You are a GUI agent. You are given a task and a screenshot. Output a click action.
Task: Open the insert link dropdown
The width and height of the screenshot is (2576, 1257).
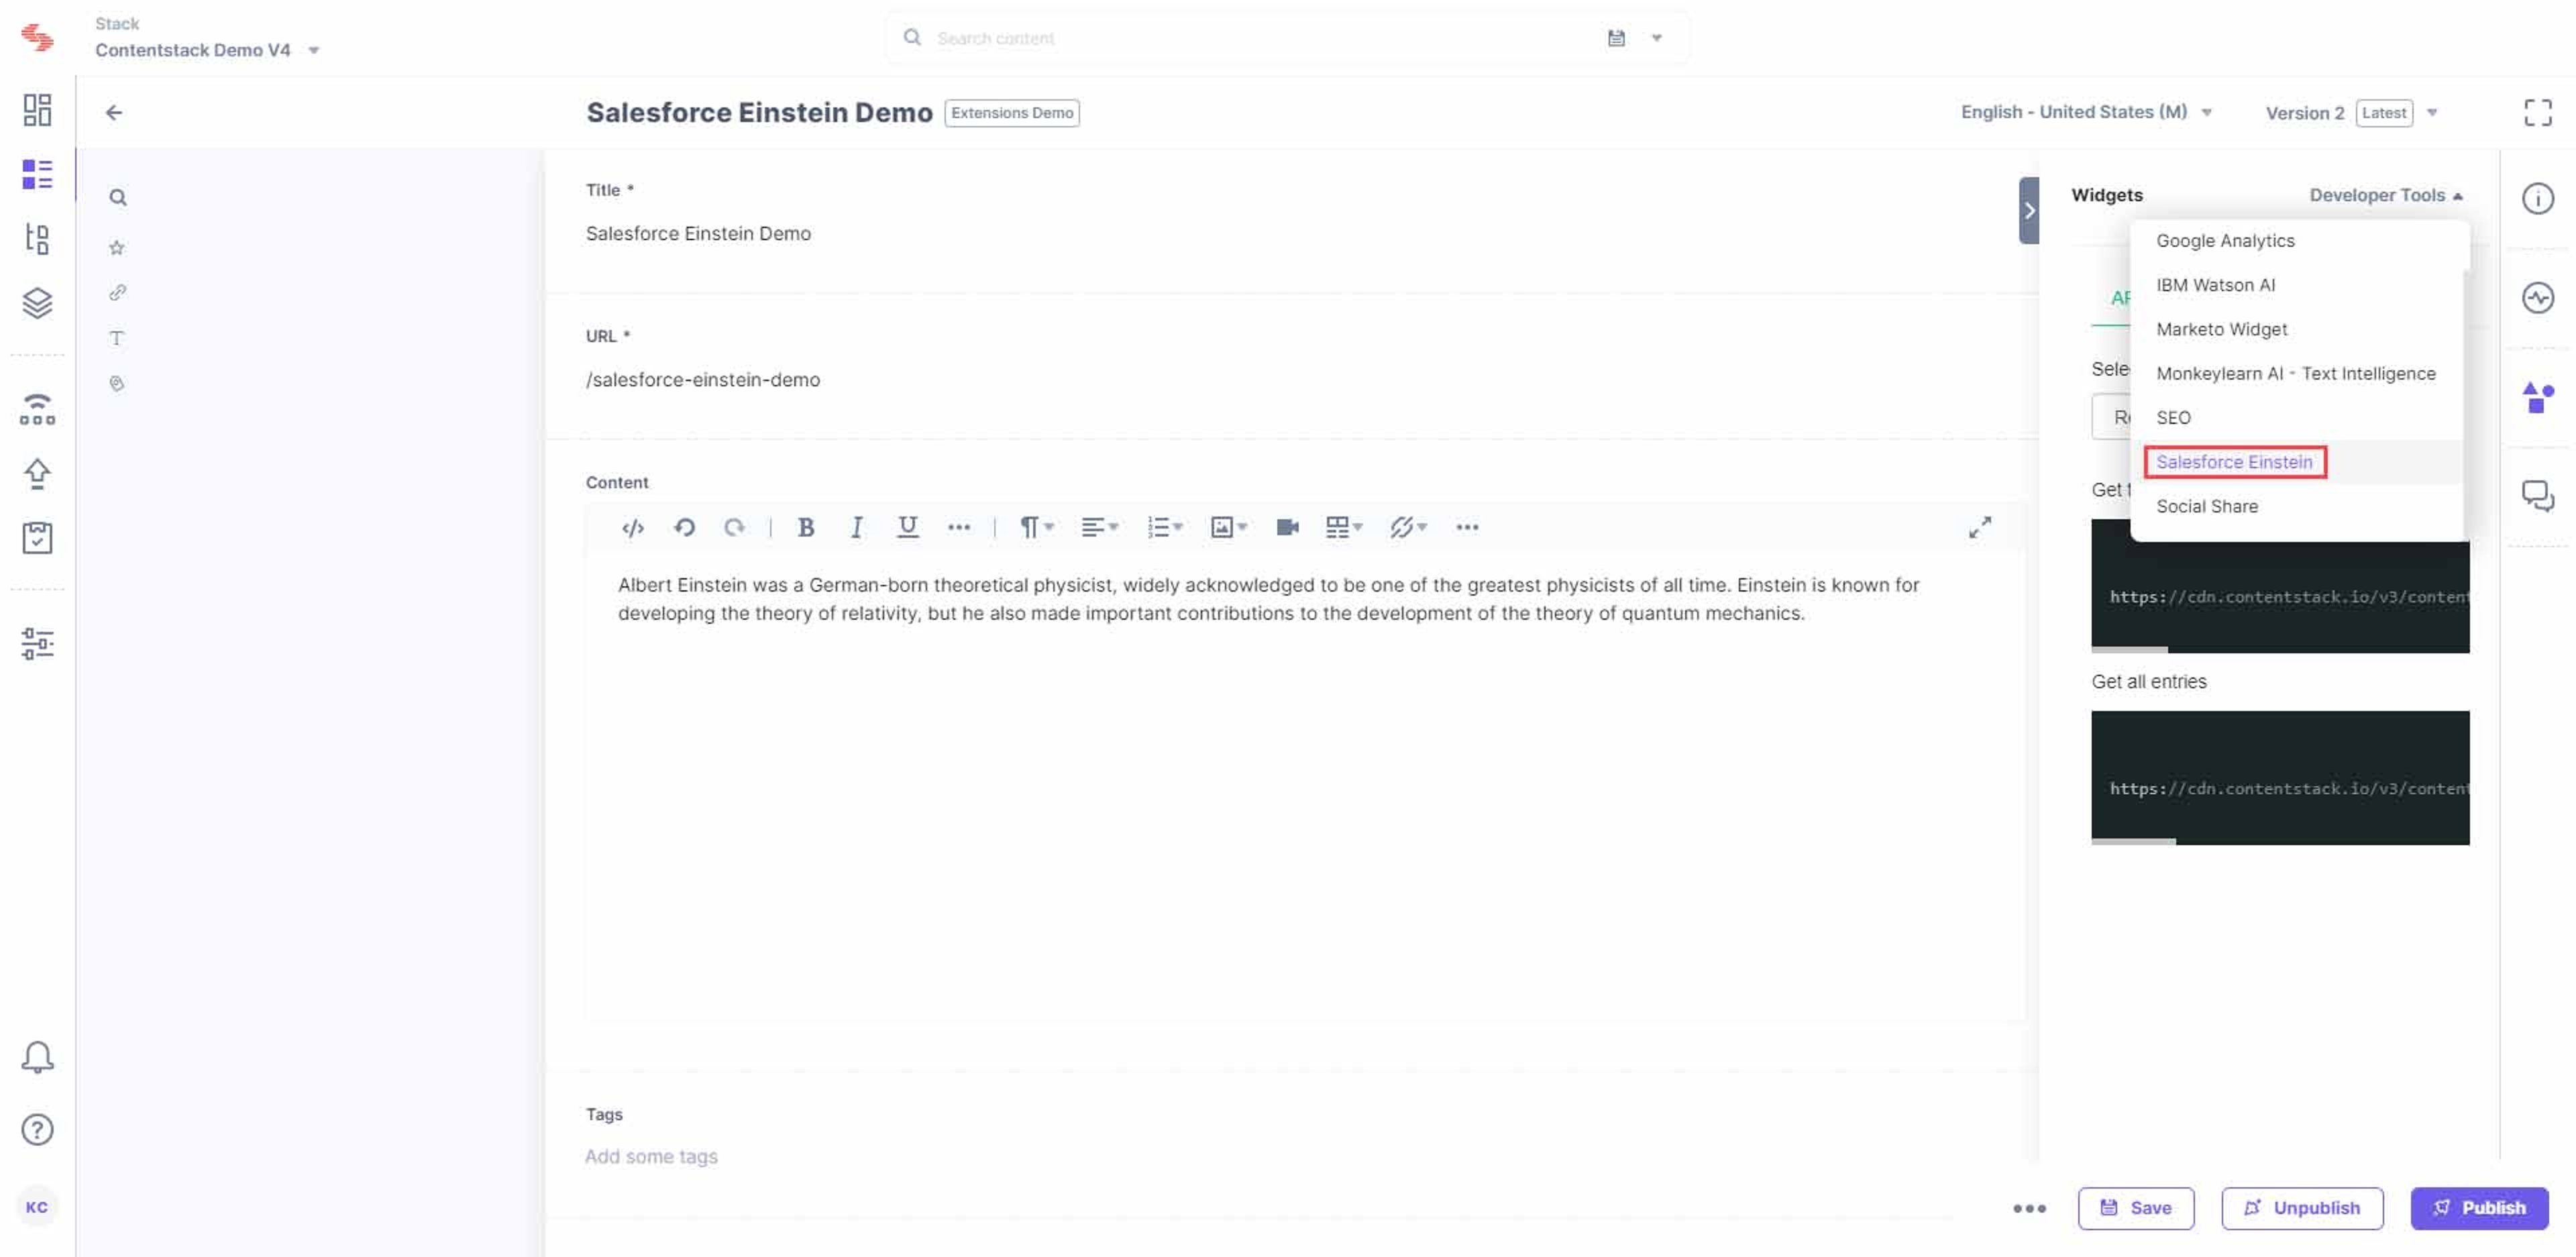pos(1408,527)
